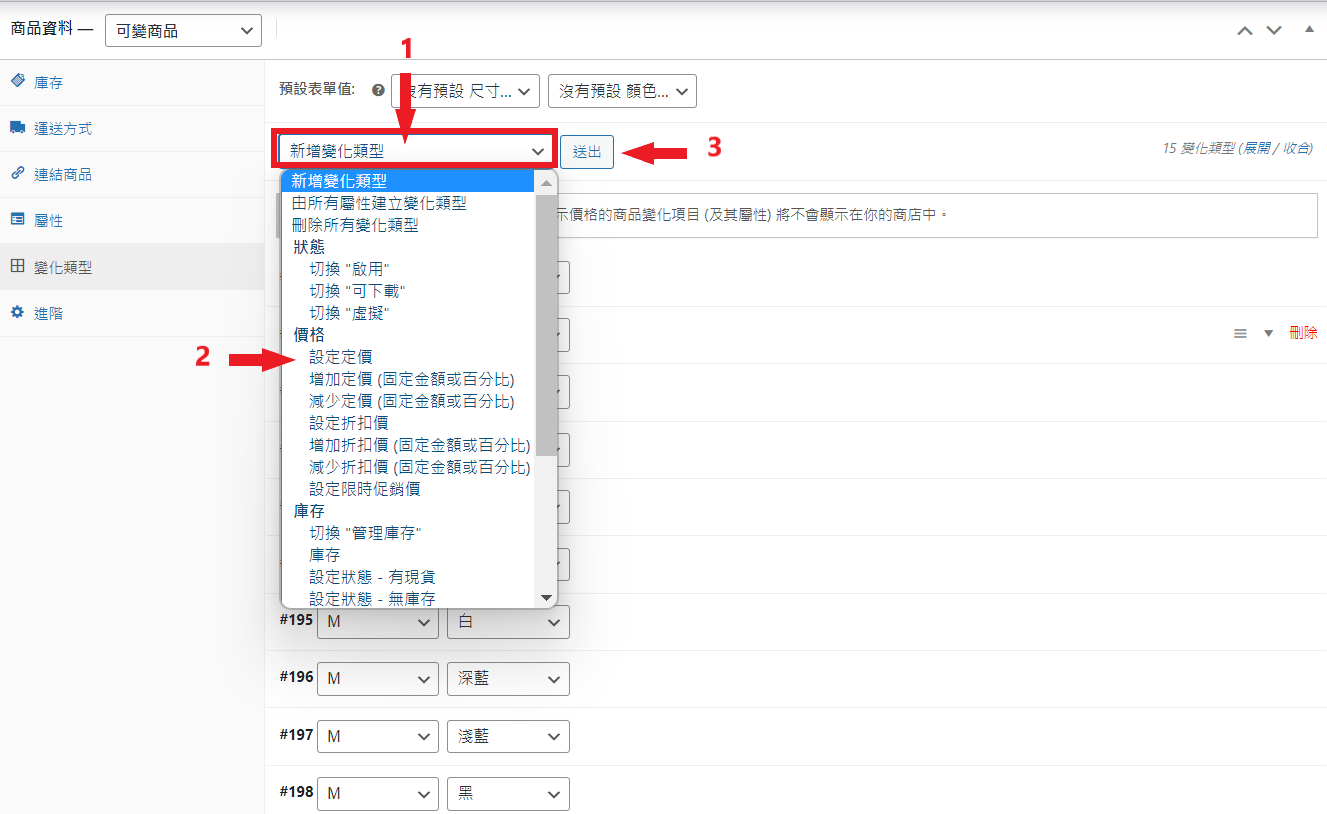Click the help question mark beside 預設表單值
Screen dimensions: 1327x814
[378, 90]
